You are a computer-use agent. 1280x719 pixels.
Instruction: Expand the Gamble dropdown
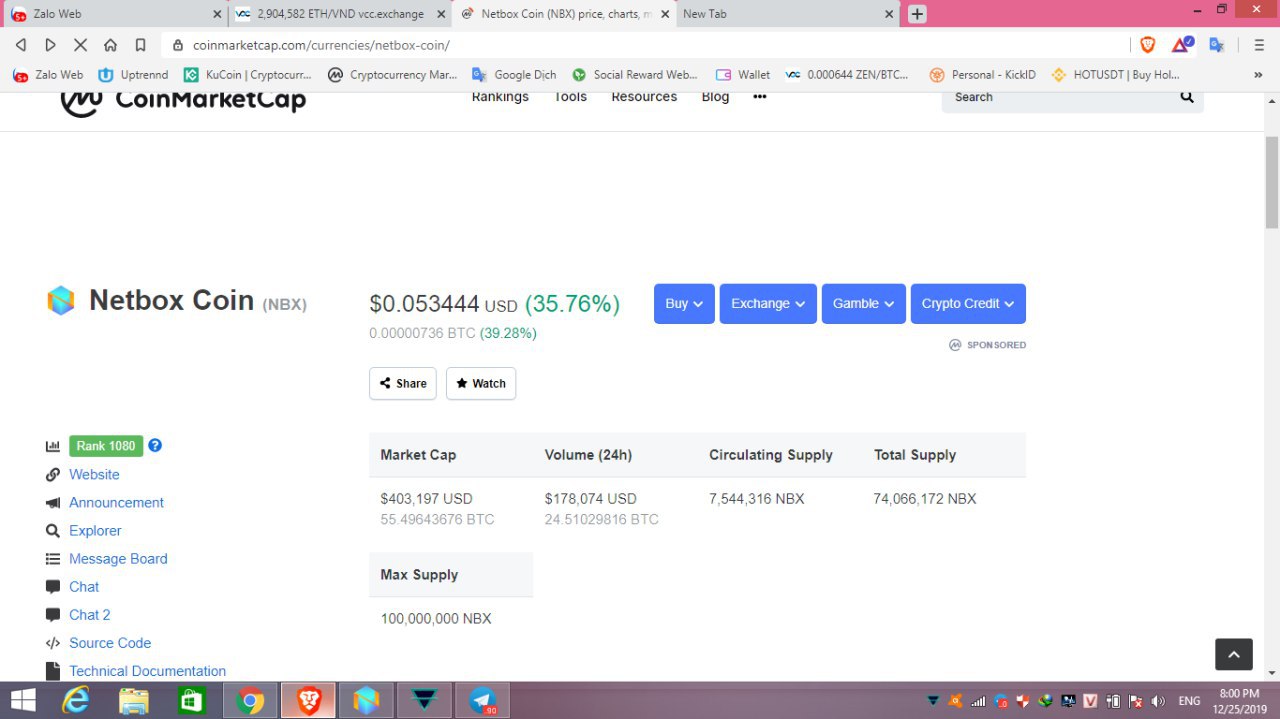tap(864, 304)
